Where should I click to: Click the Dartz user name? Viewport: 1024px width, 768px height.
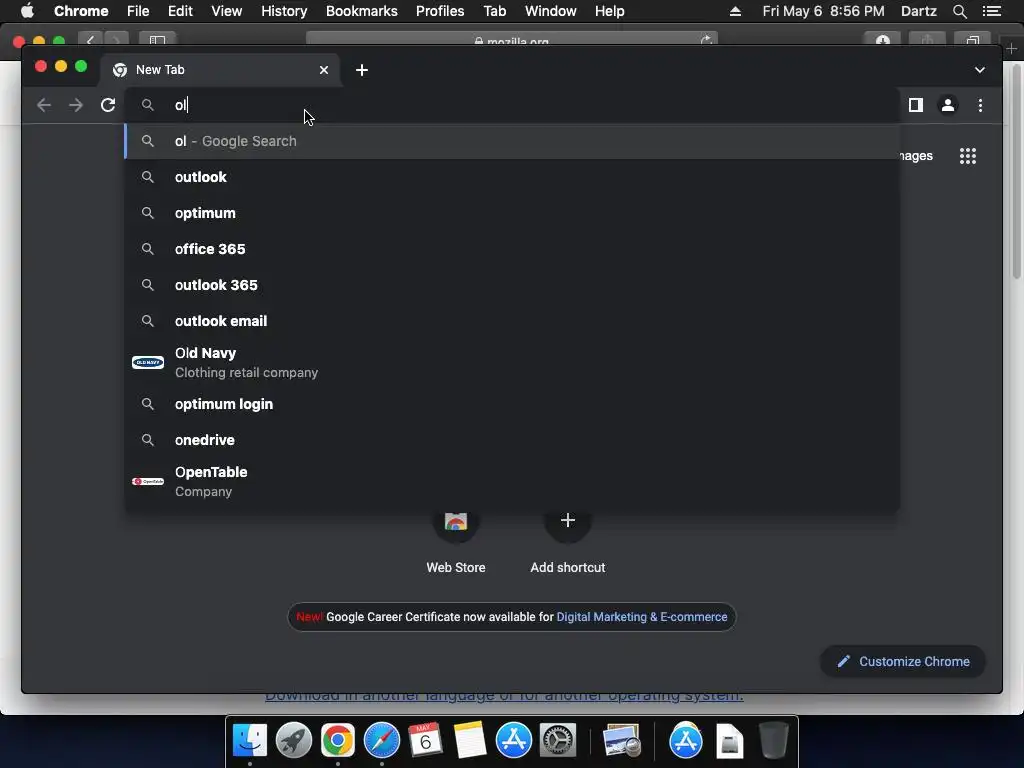919,11
